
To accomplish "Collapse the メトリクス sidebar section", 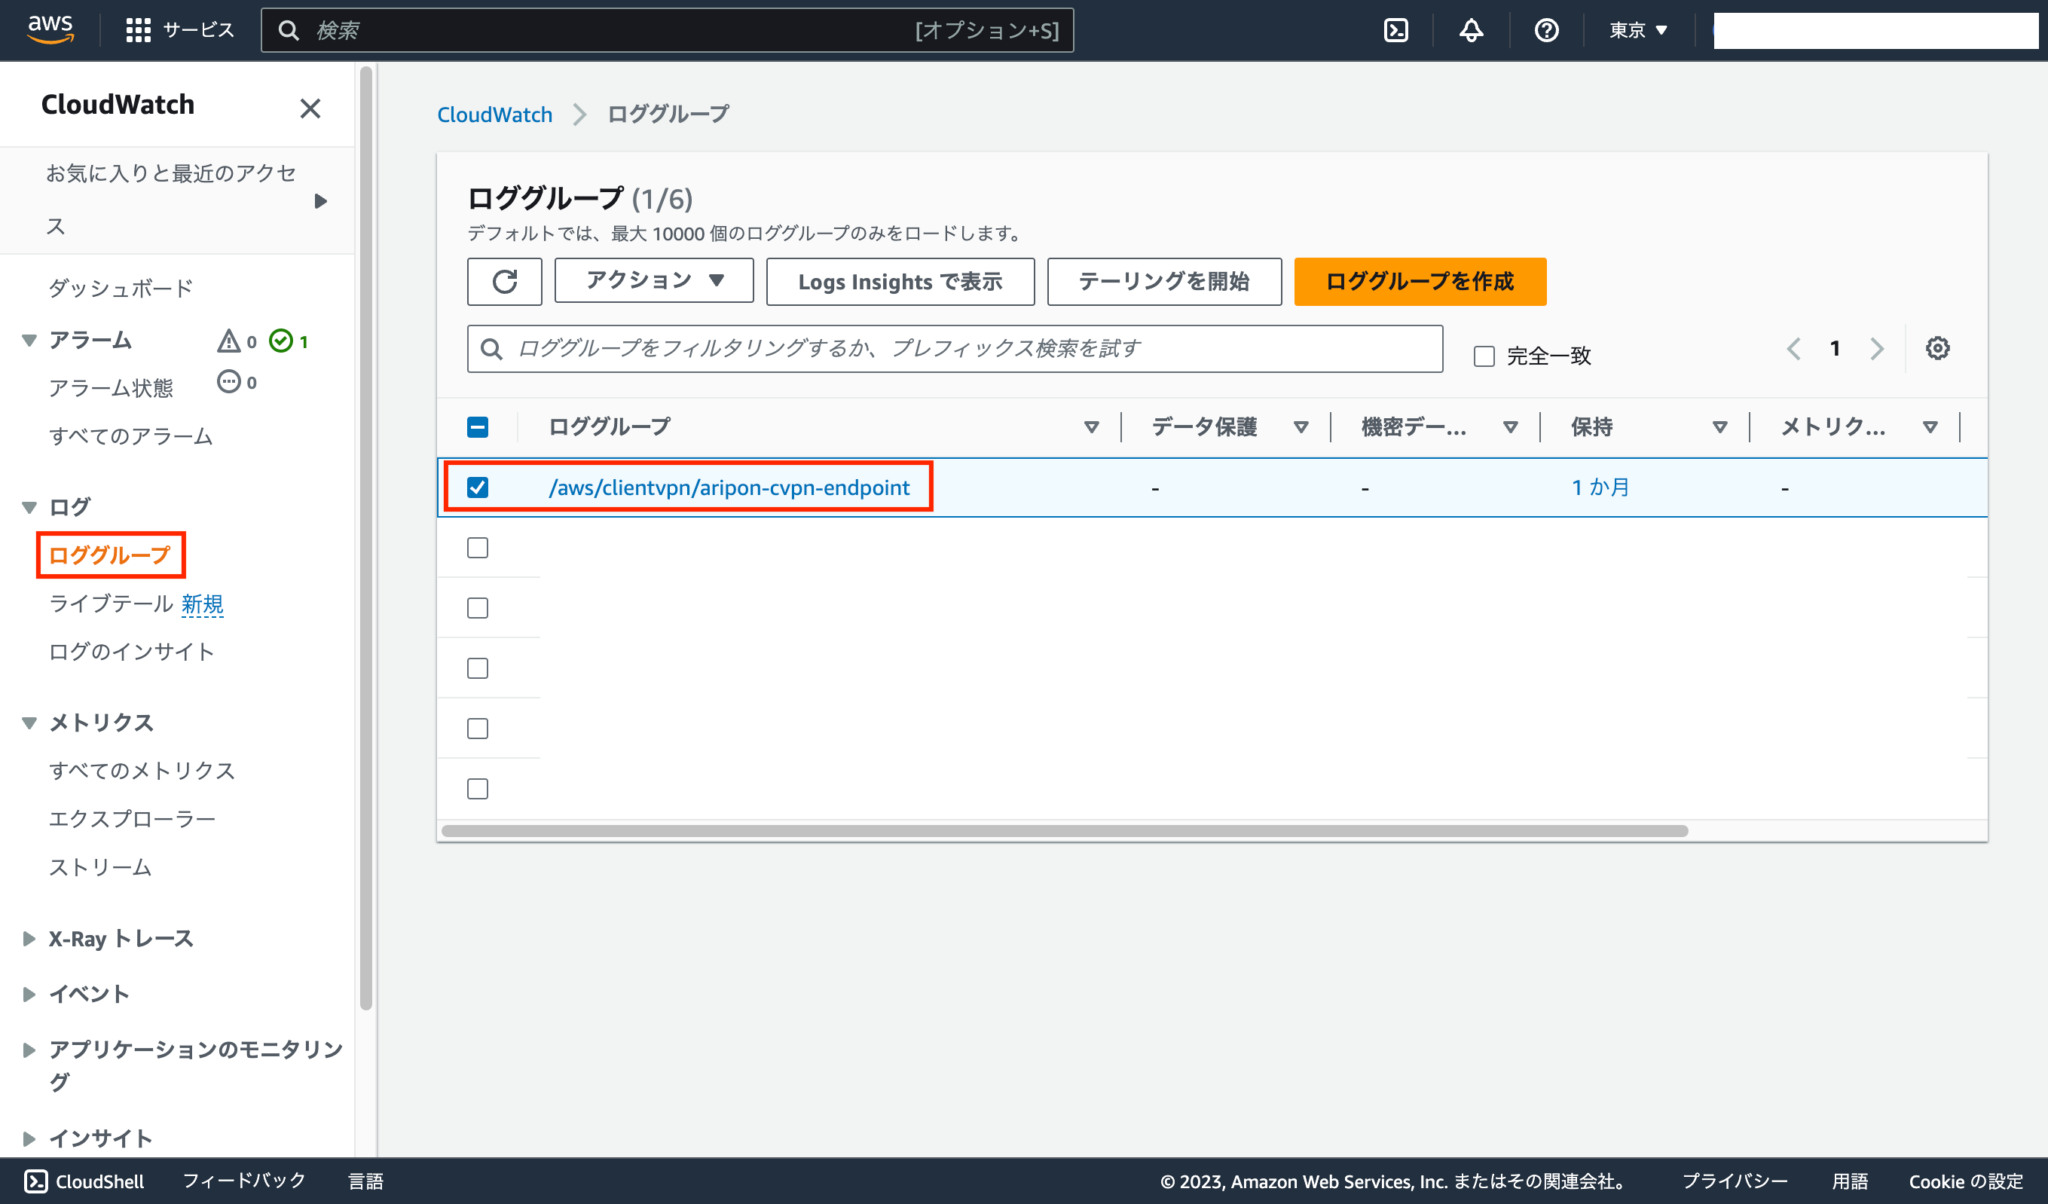I will click(x=29, y=722).
